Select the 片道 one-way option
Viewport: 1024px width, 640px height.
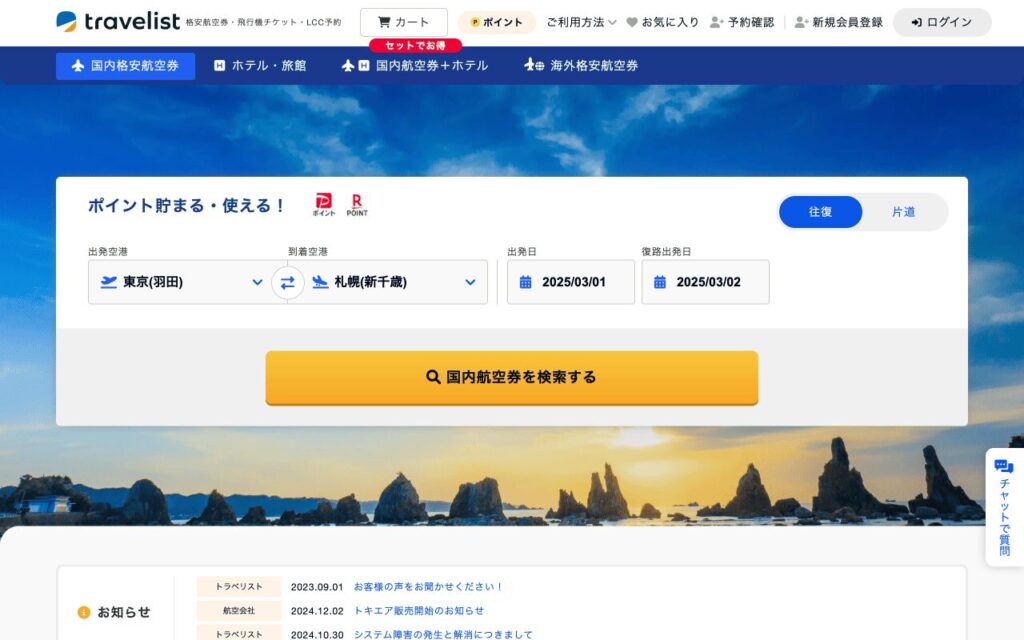(x=904, y=212)
